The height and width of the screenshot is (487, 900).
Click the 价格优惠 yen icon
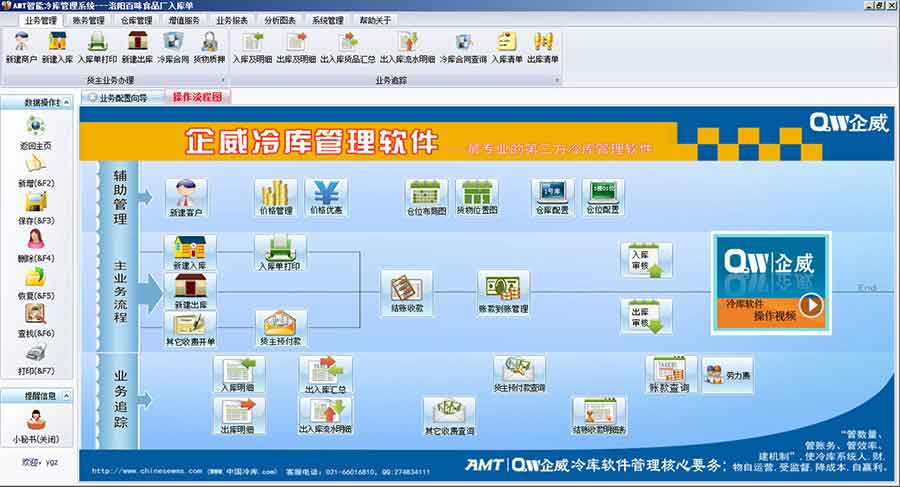point(326,197)
